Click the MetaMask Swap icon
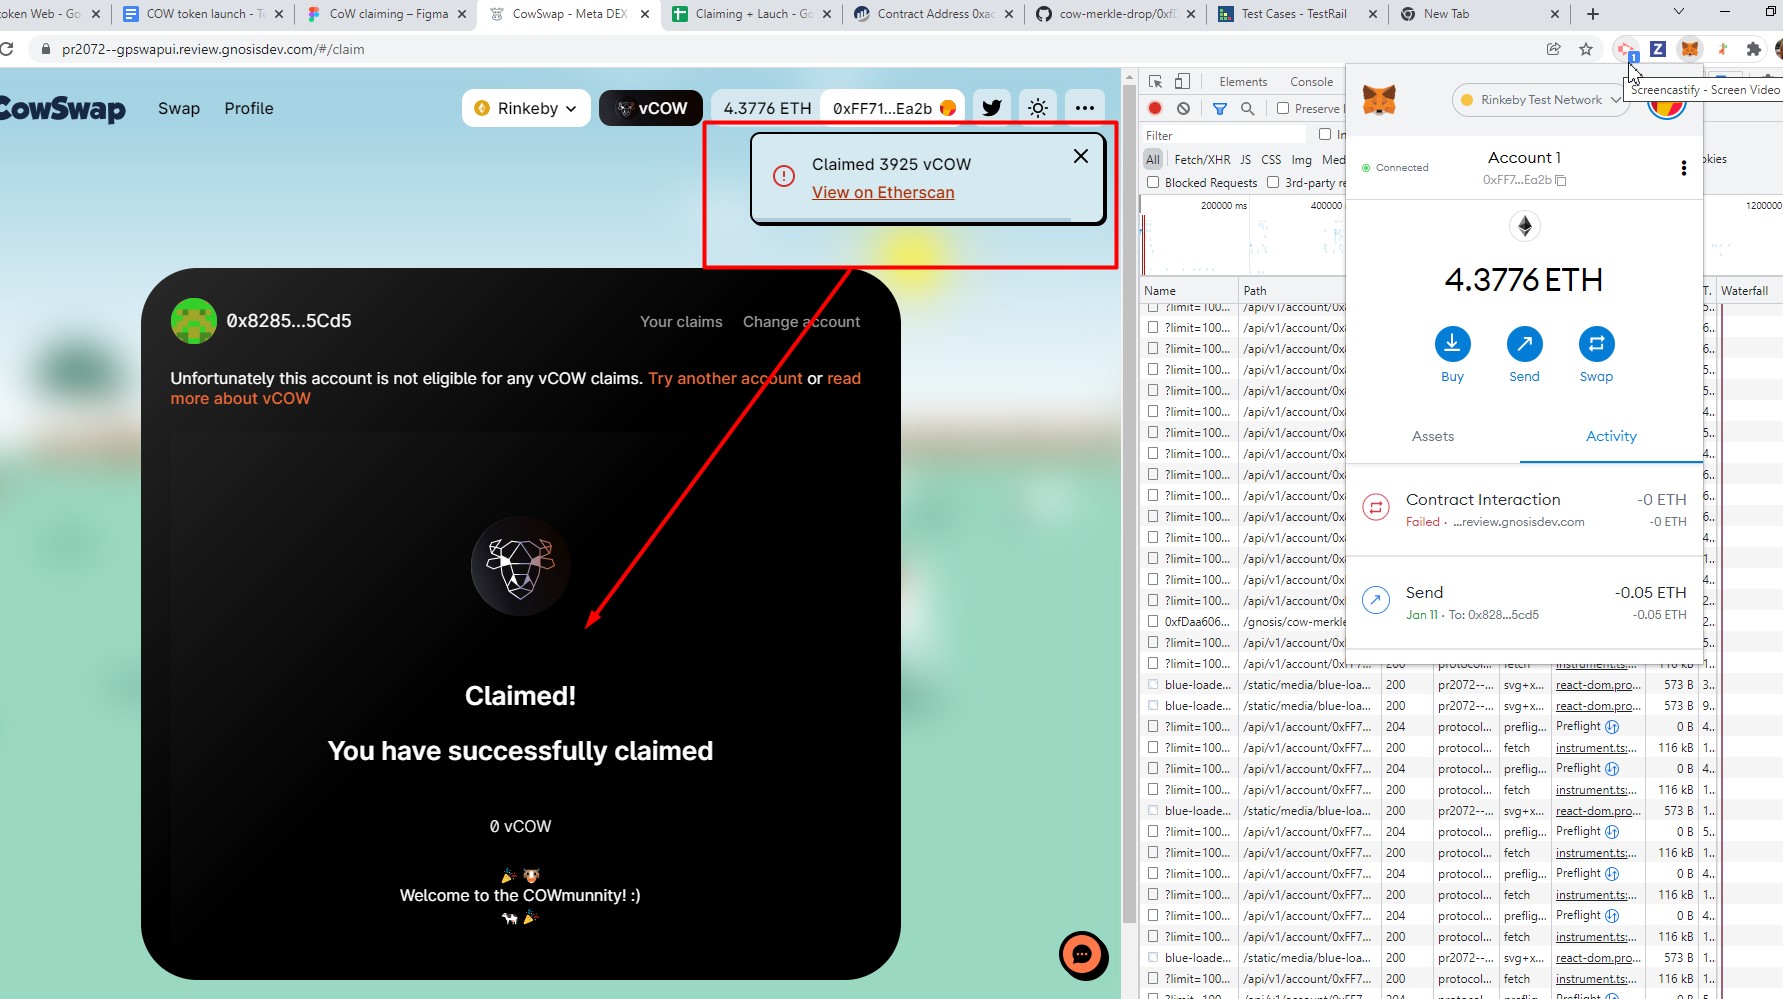This screenshot has width=1783, height=999. pyautogui.click(x=1596, y=344)
